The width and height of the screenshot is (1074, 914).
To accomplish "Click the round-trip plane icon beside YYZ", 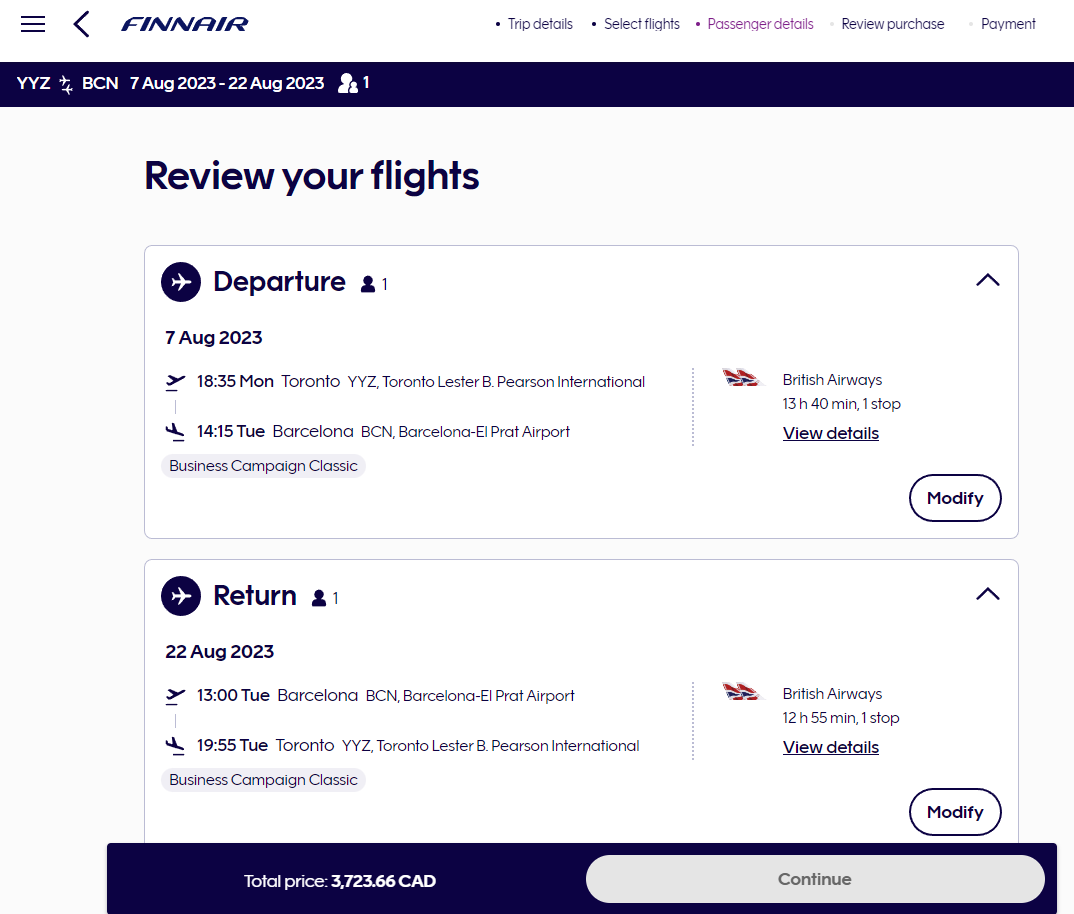I will pos(66,84).
